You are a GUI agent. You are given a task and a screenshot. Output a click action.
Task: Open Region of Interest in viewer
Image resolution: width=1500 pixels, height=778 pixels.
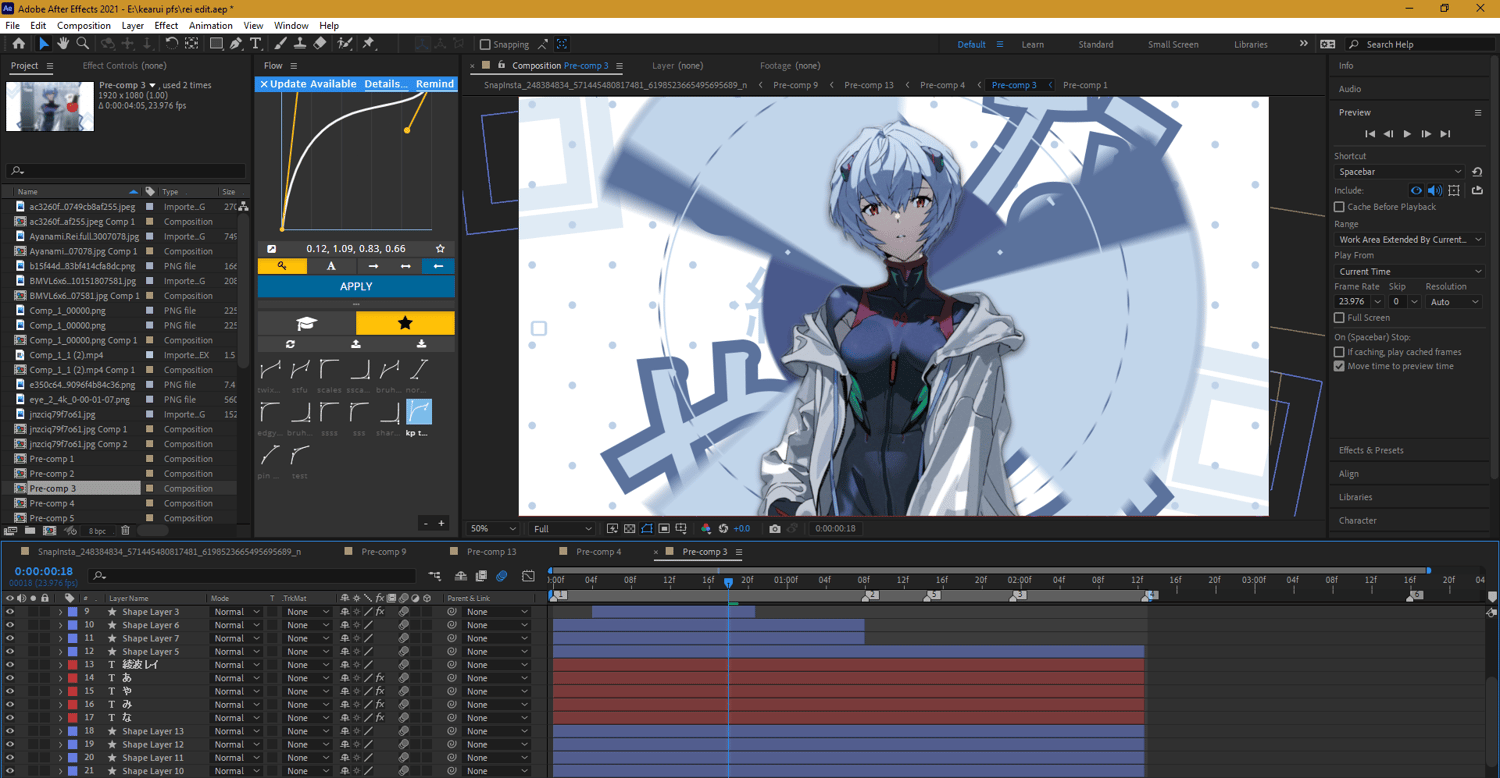664,528
